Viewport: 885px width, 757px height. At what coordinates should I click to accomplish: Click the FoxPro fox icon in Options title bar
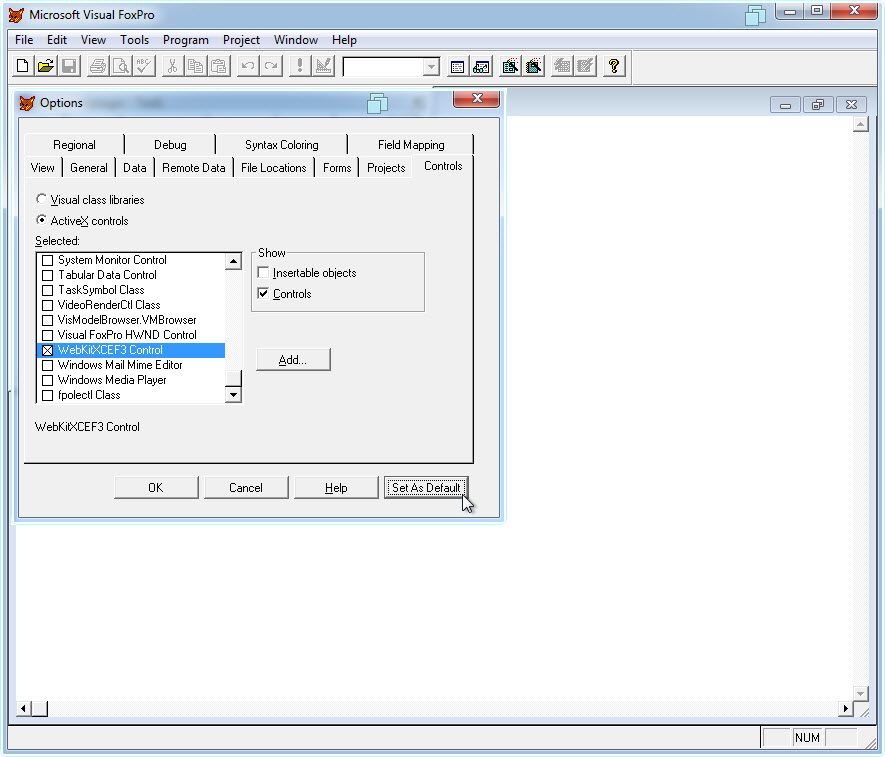(27, 103)
